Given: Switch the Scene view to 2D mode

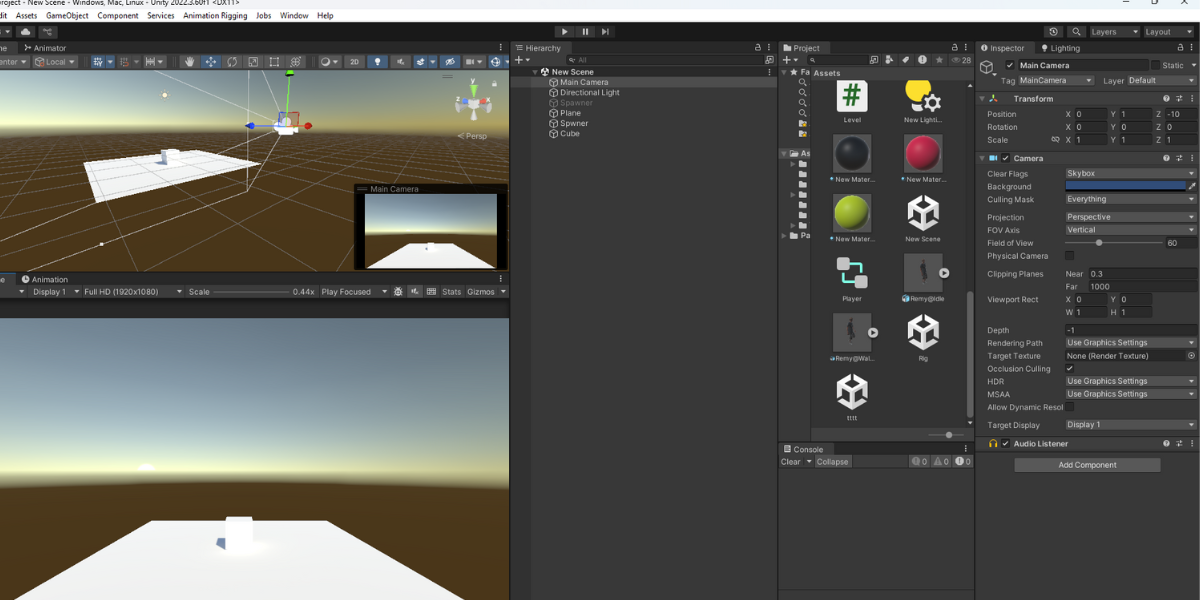Looking at the screenshot, I should (354, 62).
